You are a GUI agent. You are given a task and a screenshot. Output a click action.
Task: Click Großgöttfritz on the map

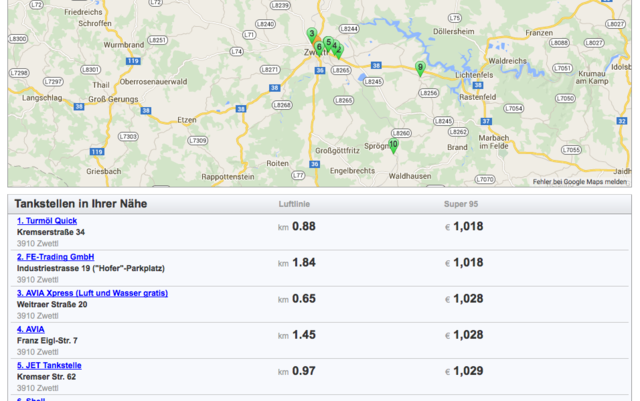(x=337, y=151)
